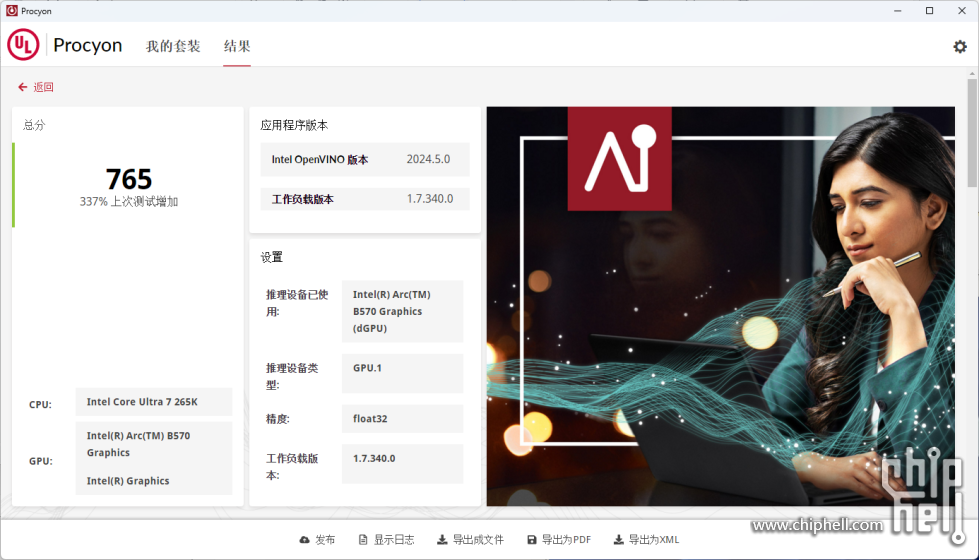Click the inference device B570 Graphics (dGPU) value
Image resolution: width=979 pixels, height=560 pixels.
click(402, 311)
